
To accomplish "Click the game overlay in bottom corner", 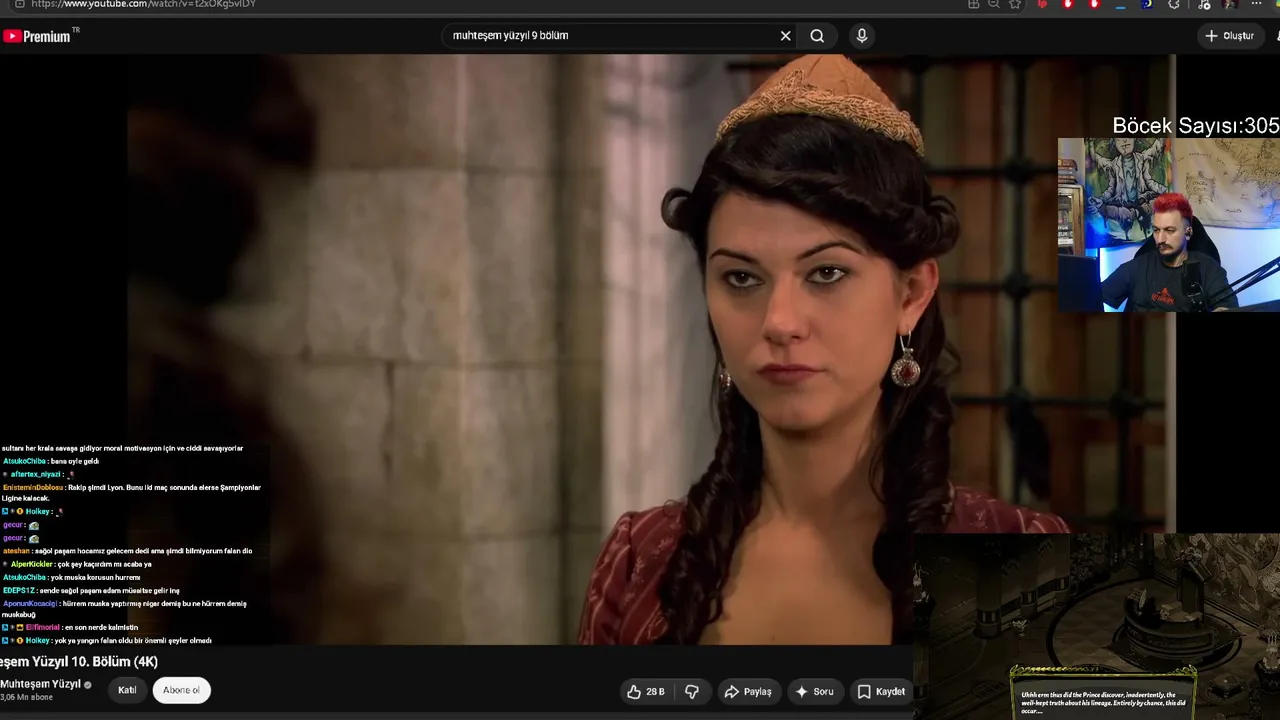I will coord(1096,626).
